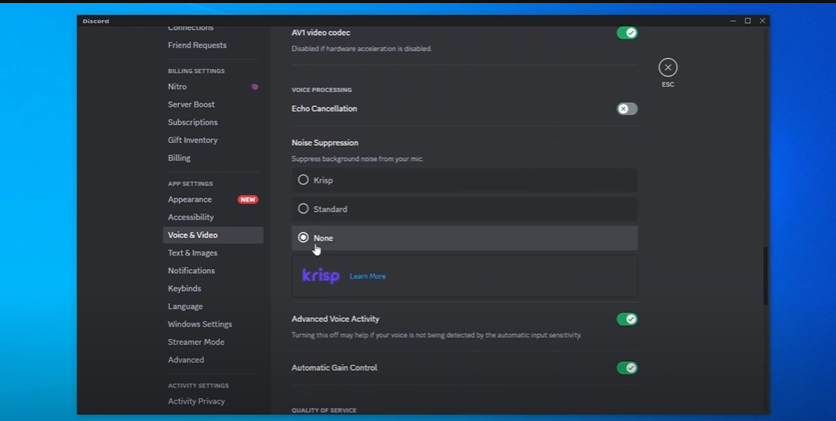Disable Automatic Gain Control switch
The width and height of the screenshot is (836, 421).
pyautogui.click(x=627, y=368)
